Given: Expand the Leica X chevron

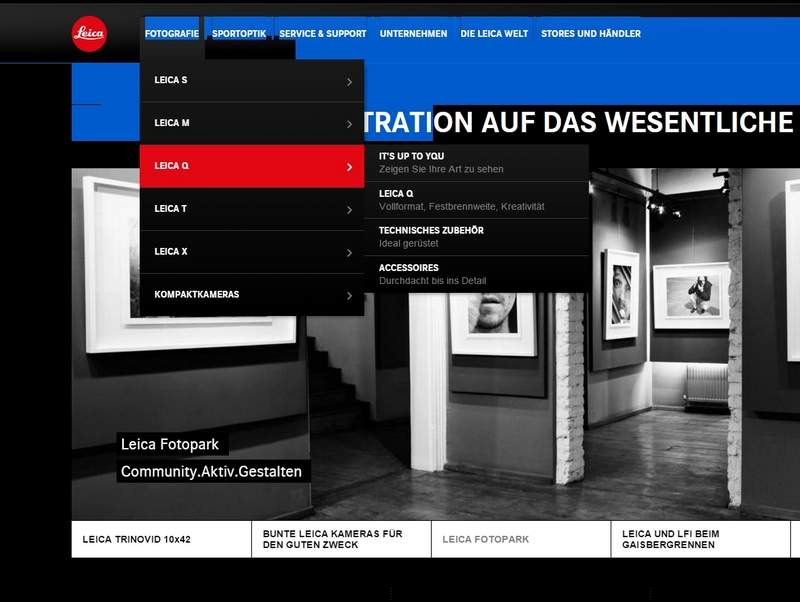Looking at the screenshot, I should click(x=348, y=253).
